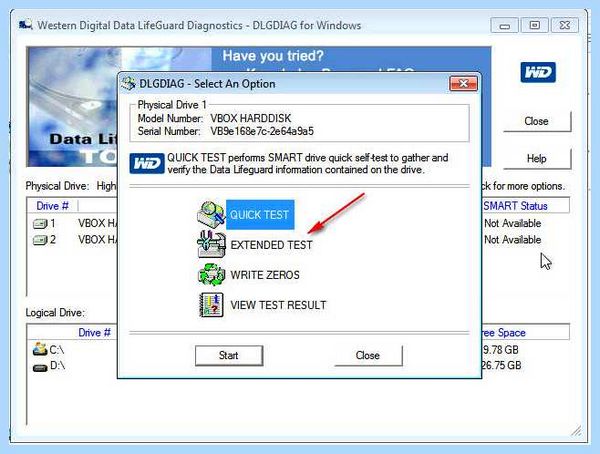This screenshot has width=600, height=454.
Task: Click the physical drive 1 disk icon
Action: [40, 224]
